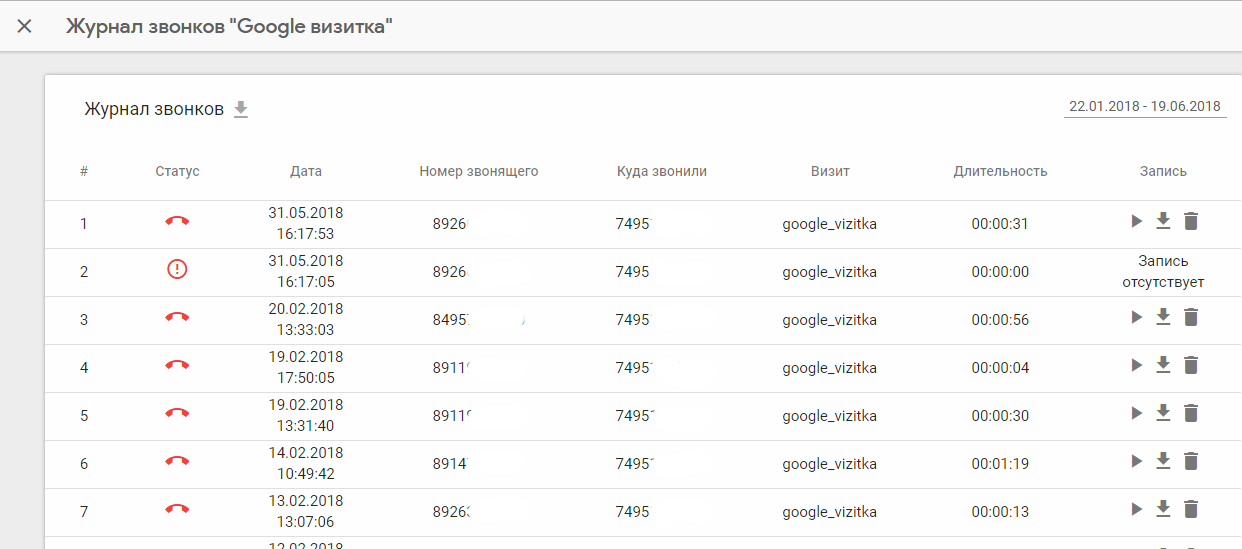Play the recording of call 3
Screen dimensions: 1242x549
click(1136, 317)
